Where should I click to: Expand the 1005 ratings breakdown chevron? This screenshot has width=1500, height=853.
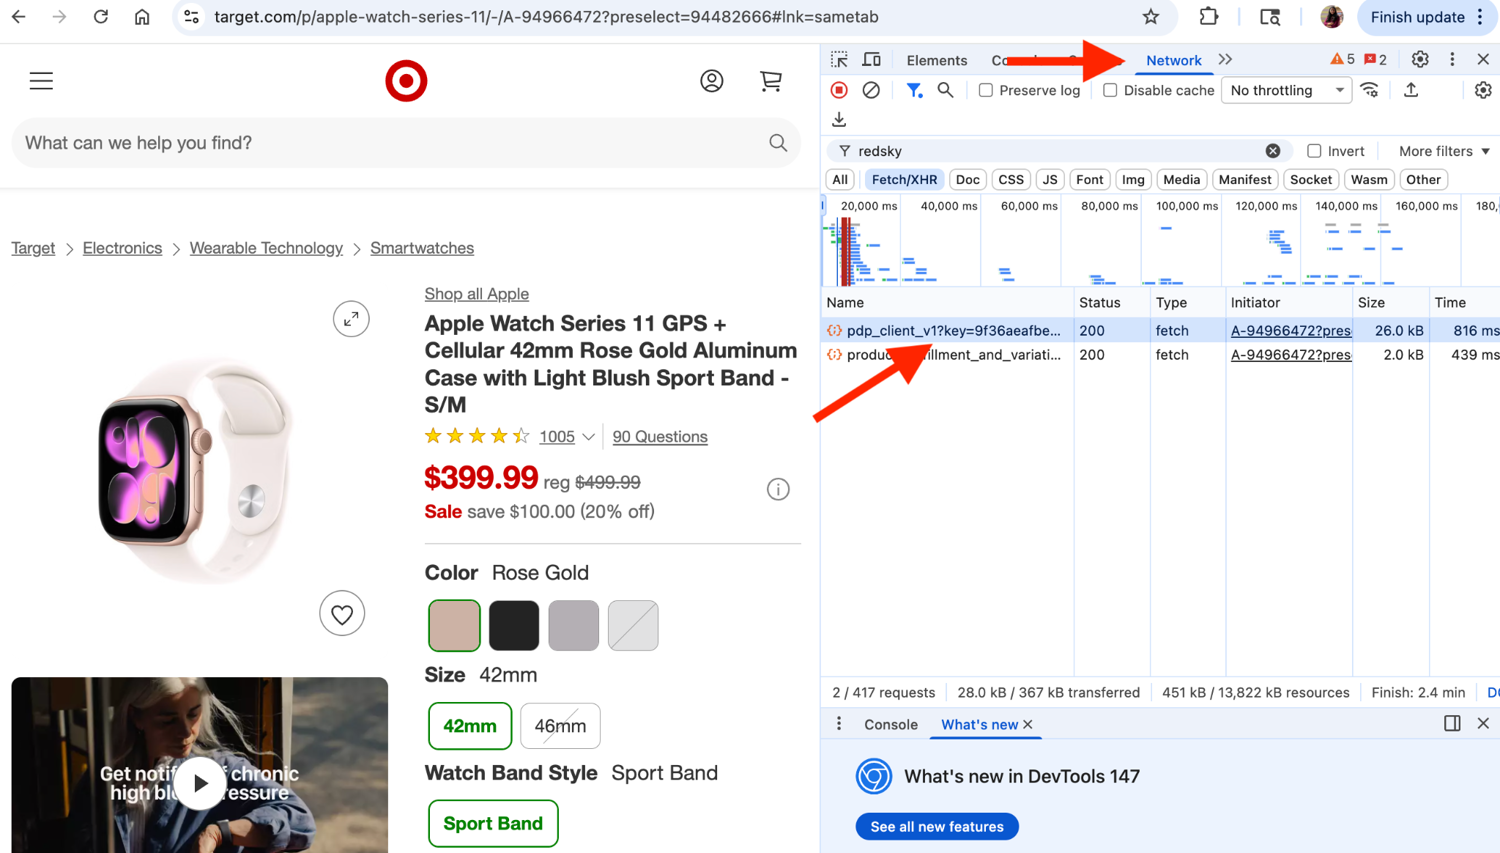(x=588, y=437)
